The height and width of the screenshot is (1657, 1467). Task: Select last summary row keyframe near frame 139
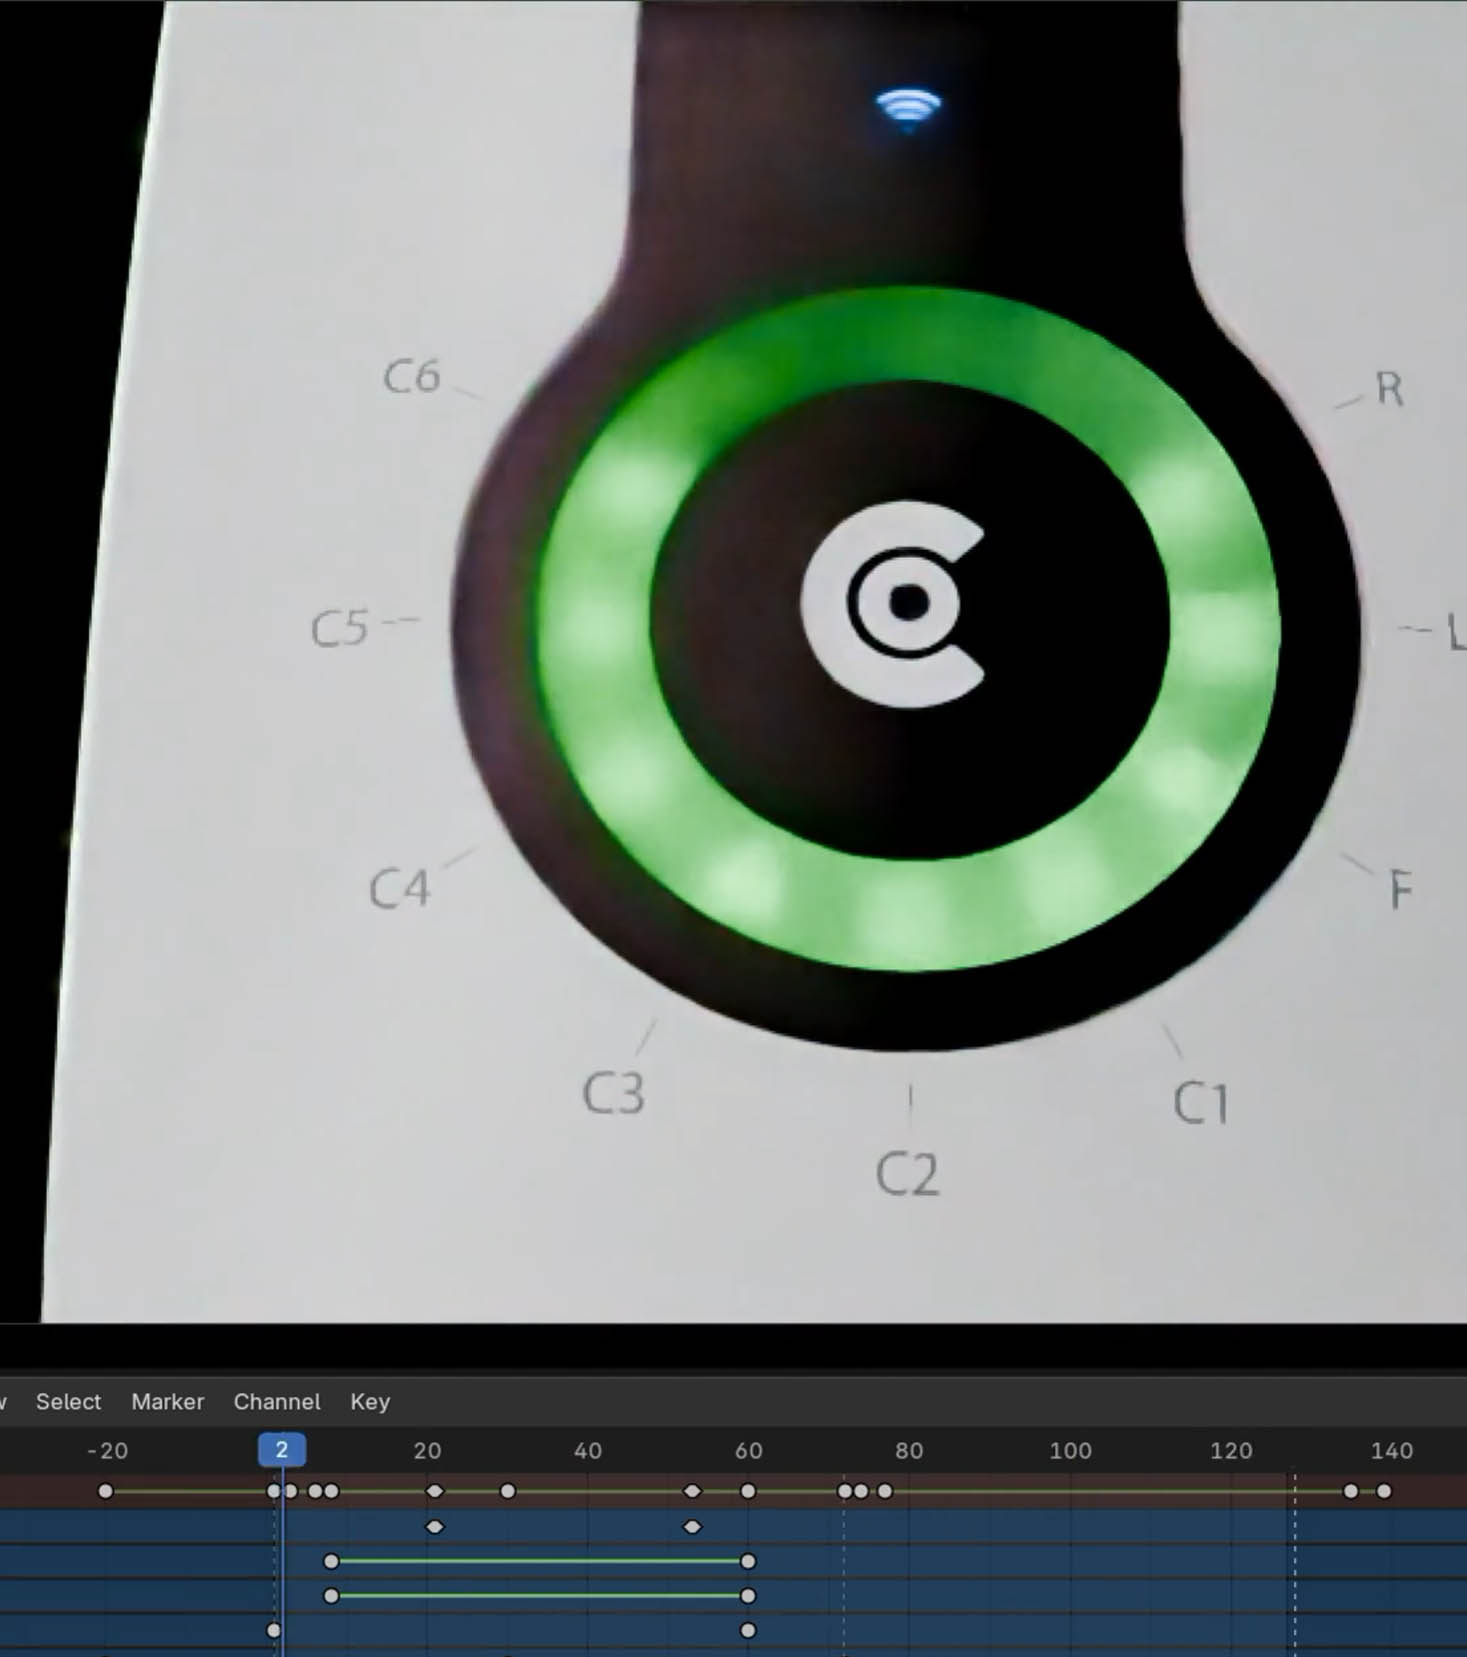1384,1491
